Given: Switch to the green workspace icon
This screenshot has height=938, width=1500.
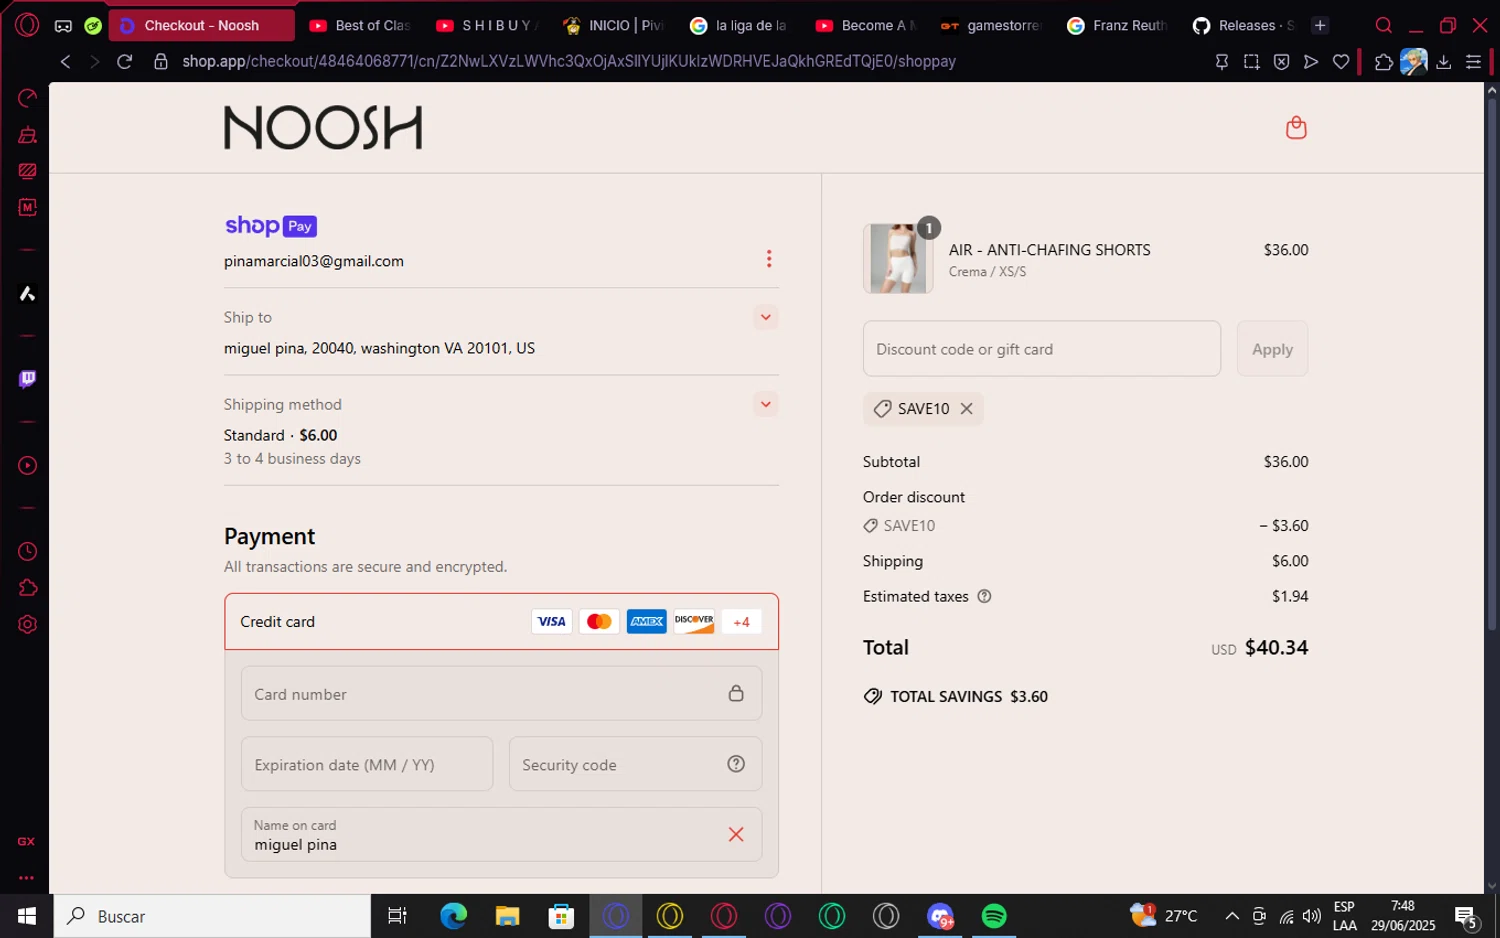Looking at the screenshot, I should tap(93, 26).
